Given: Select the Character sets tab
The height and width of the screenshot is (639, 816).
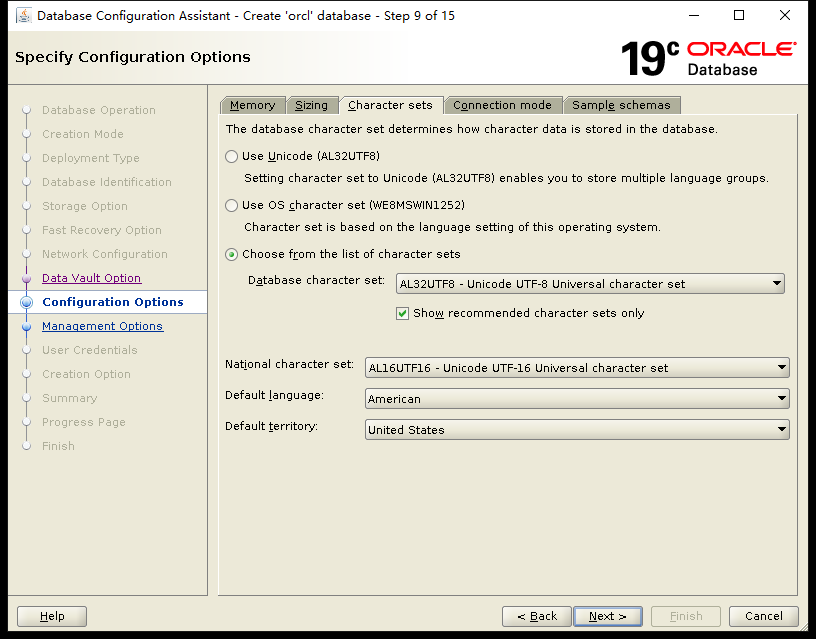Looking at the screenshot, I should [390, 105].
